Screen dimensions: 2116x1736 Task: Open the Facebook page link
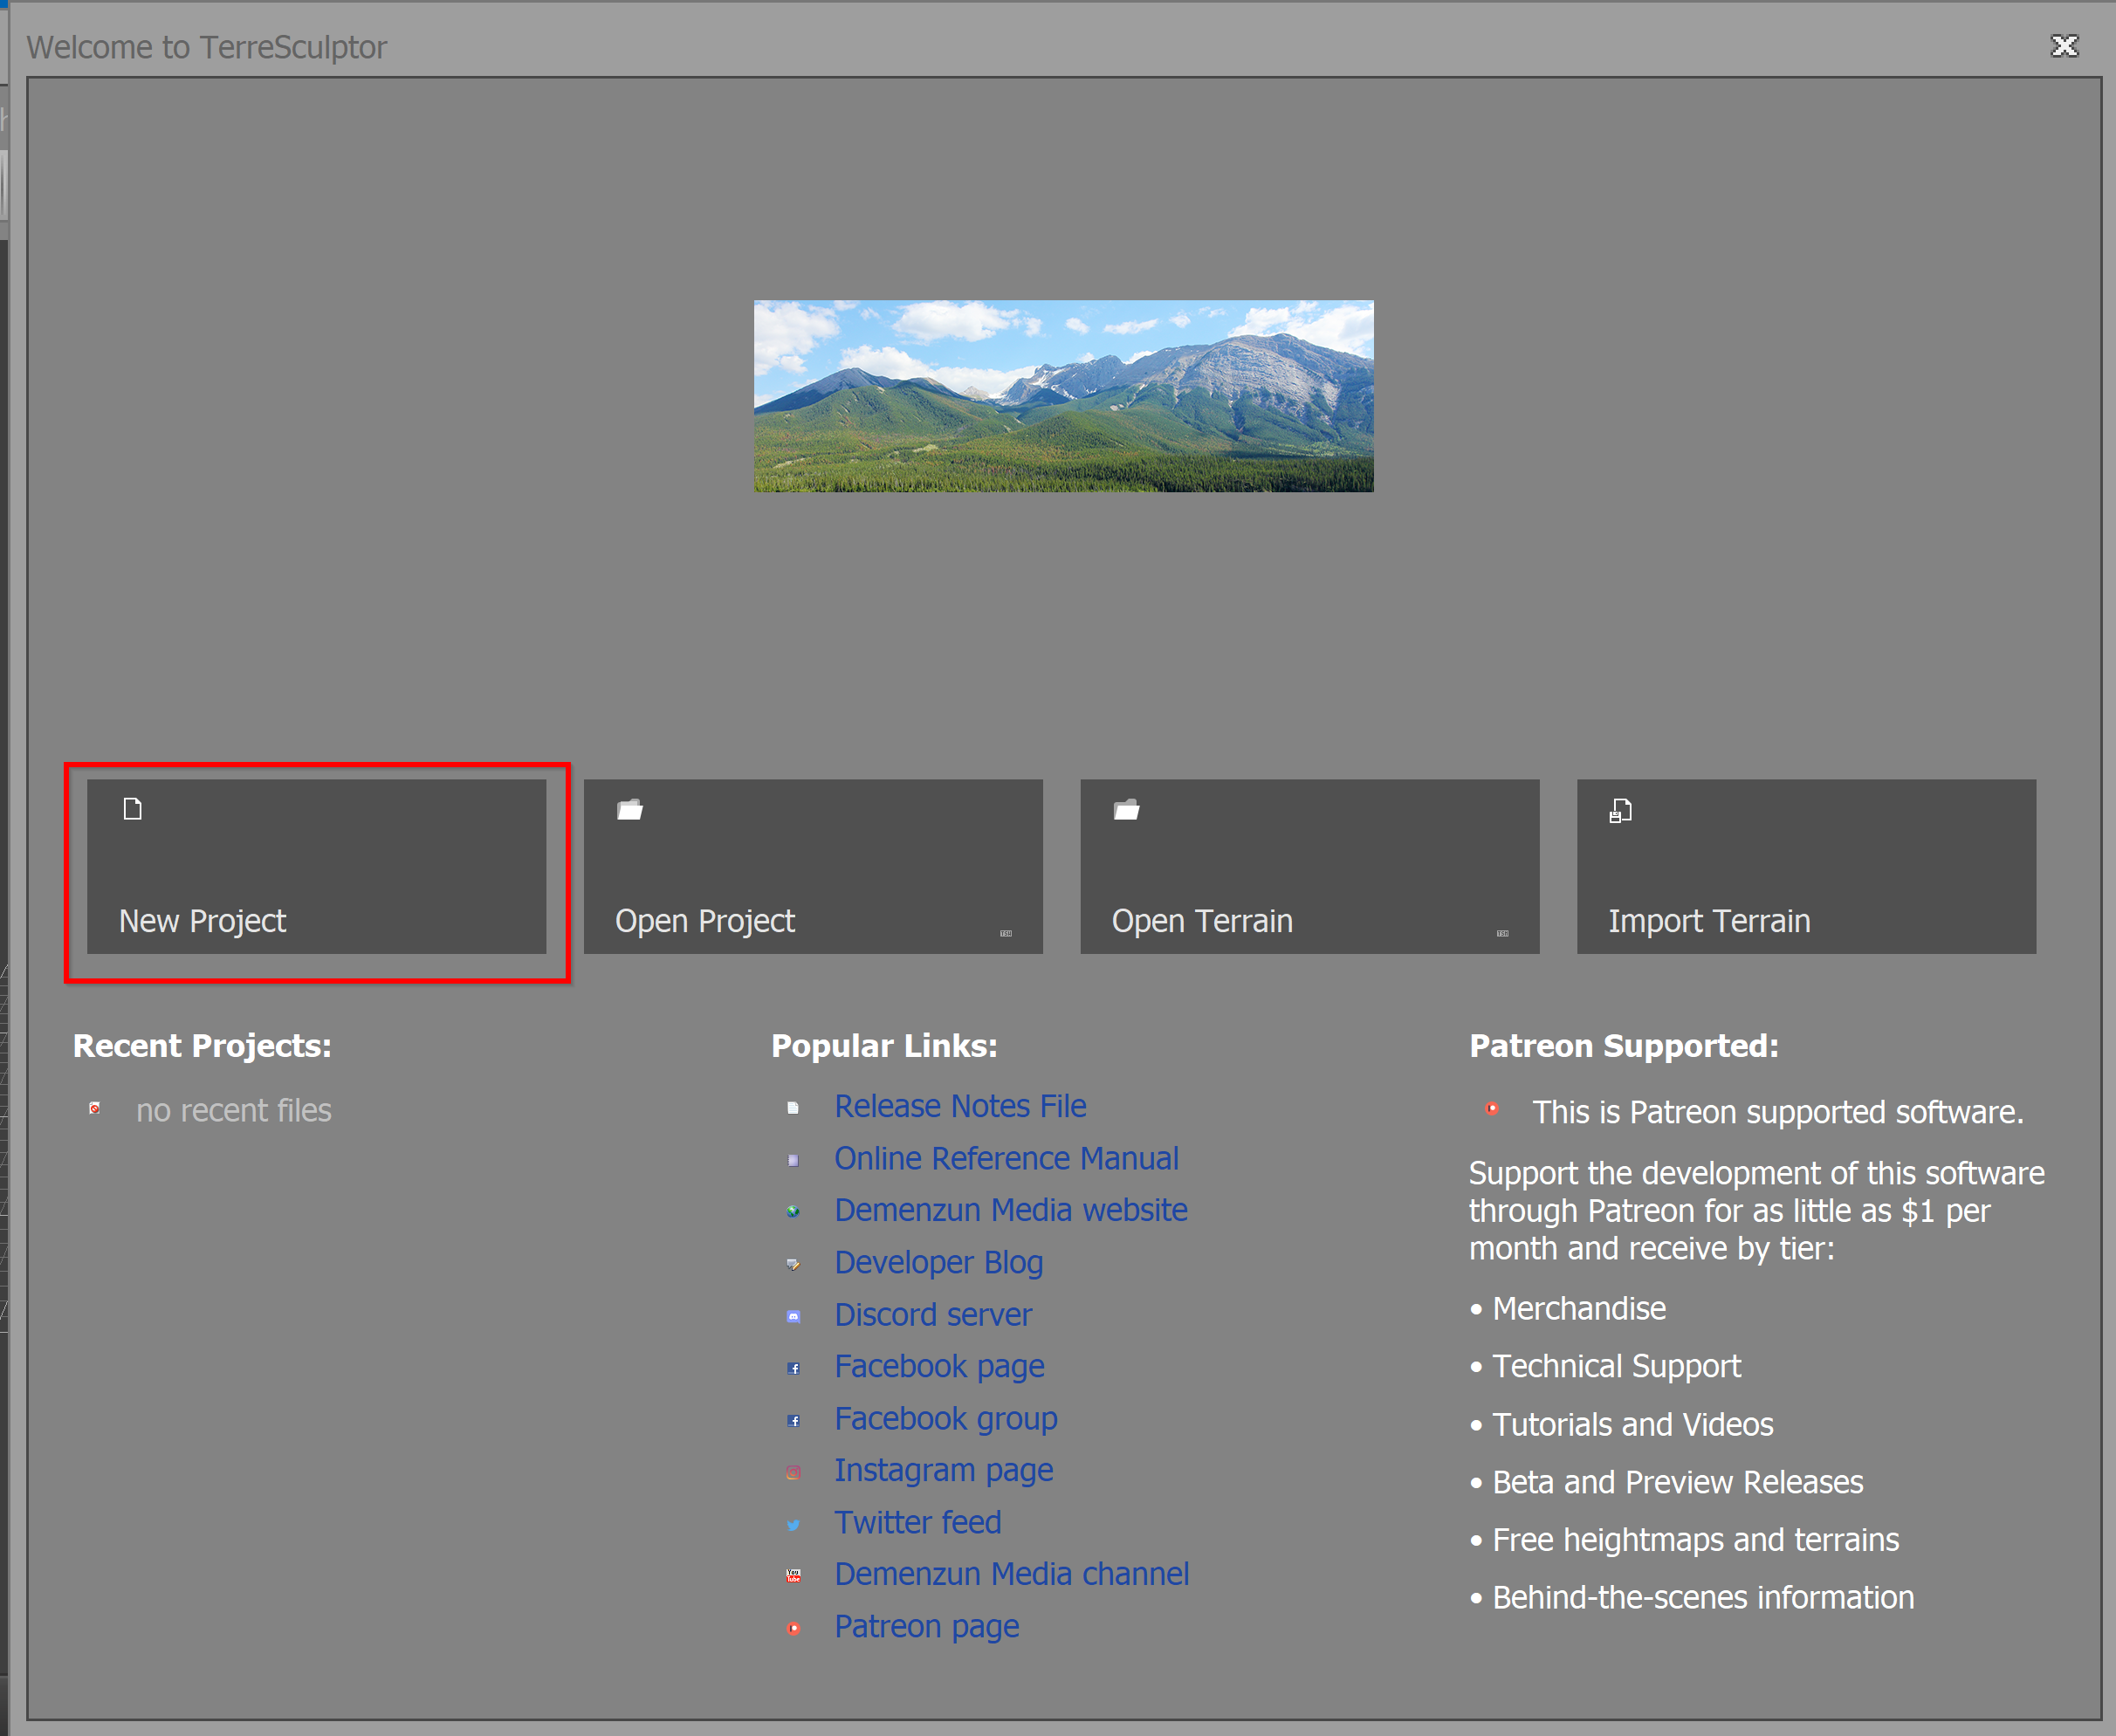point(939,1366)
